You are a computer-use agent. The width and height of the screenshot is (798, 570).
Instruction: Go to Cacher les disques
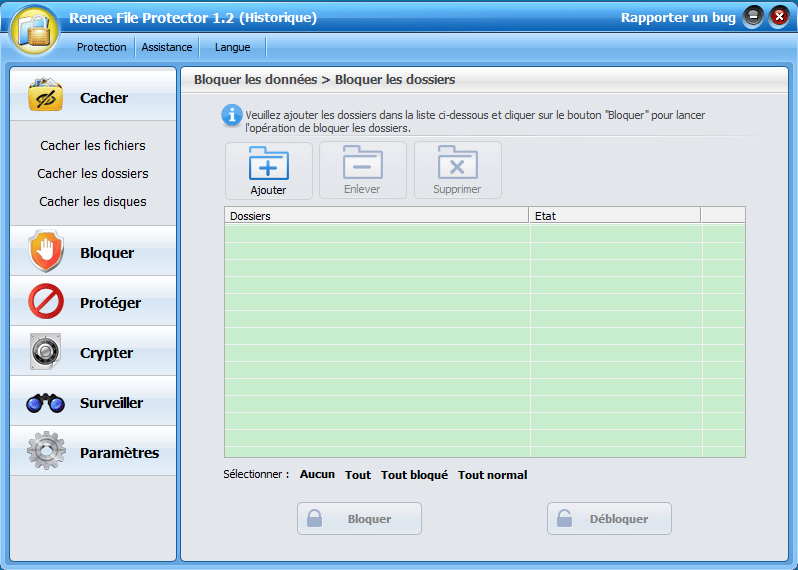point(93,201)
